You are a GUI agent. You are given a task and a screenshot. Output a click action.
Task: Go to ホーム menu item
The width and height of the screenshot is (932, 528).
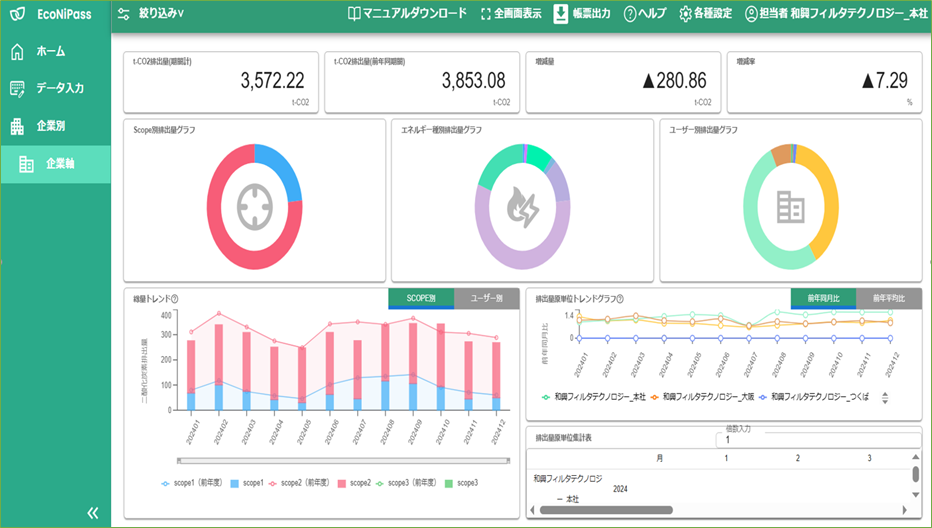coord(51,52)
